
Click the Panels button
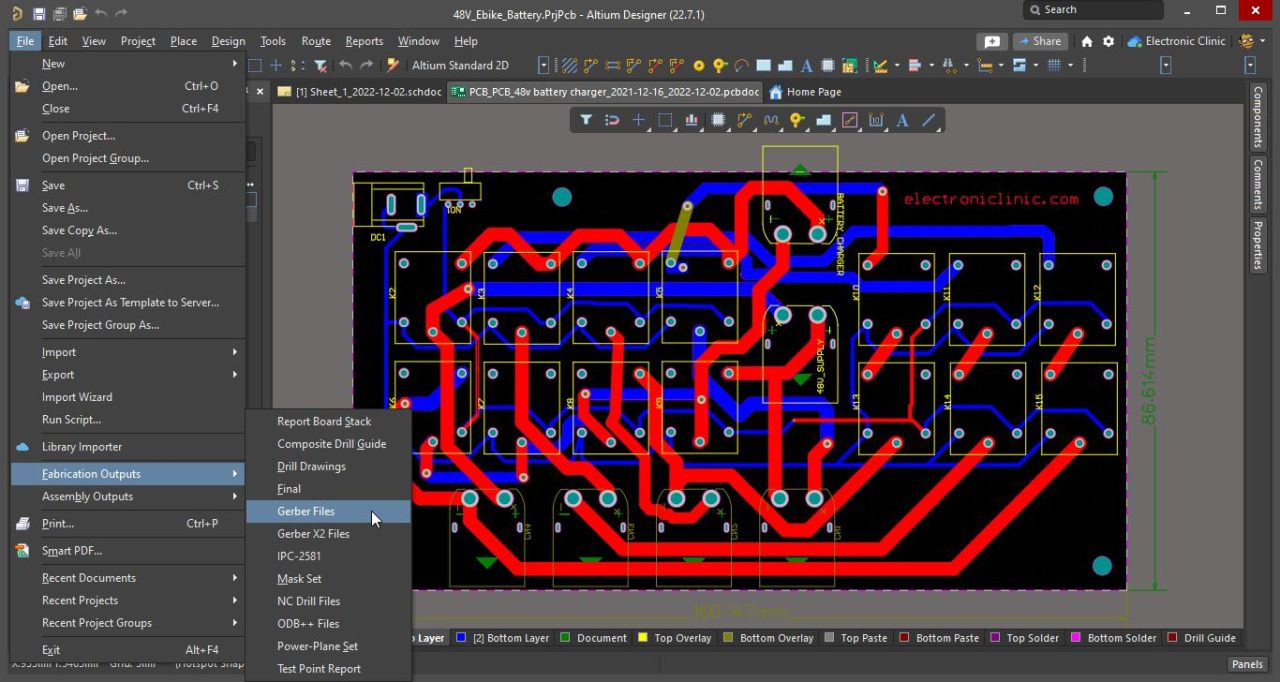[1247, 664]
